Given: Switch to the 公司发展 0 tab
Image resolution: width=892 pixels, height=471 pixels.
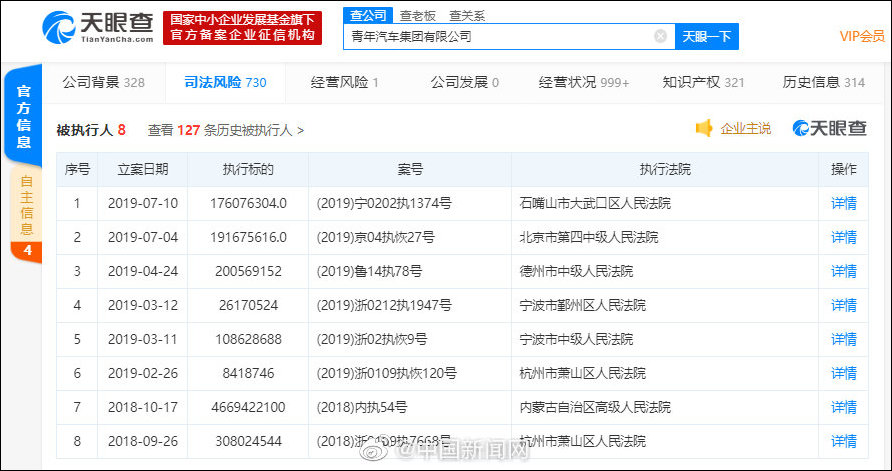Looking at the screenshot, I should tap(465, 82).
